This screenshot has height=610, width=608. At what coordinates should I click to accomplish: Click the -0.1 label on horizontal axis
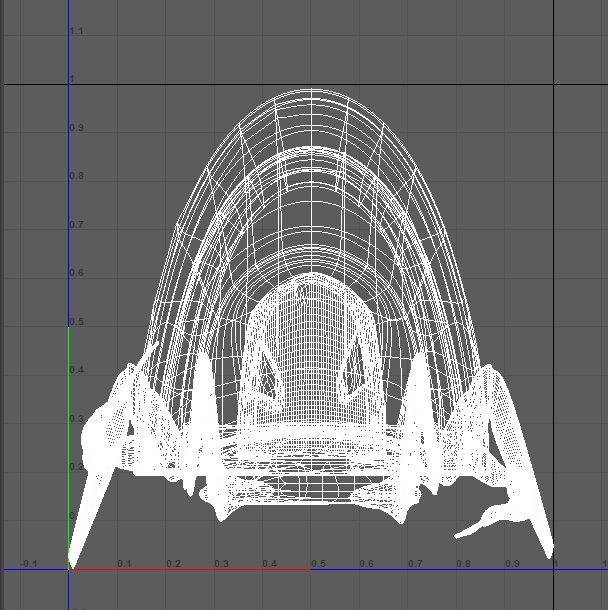29,564
